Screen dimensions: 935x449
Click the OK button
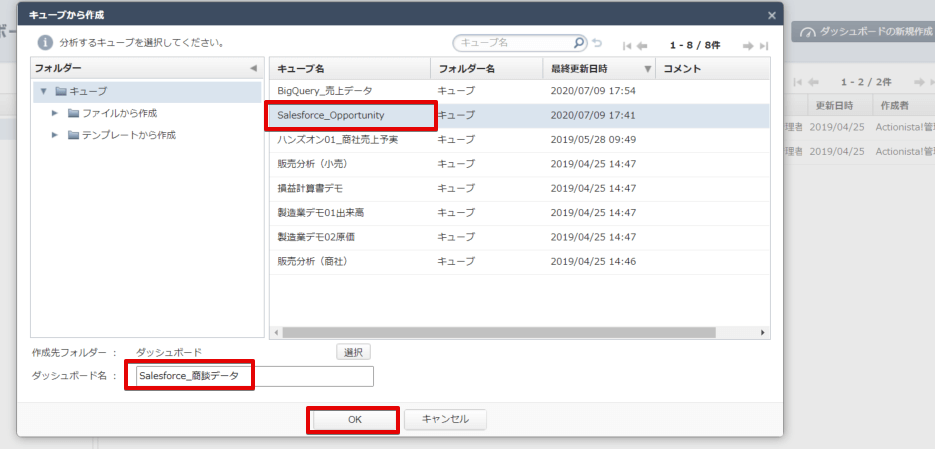coord(355,420)
